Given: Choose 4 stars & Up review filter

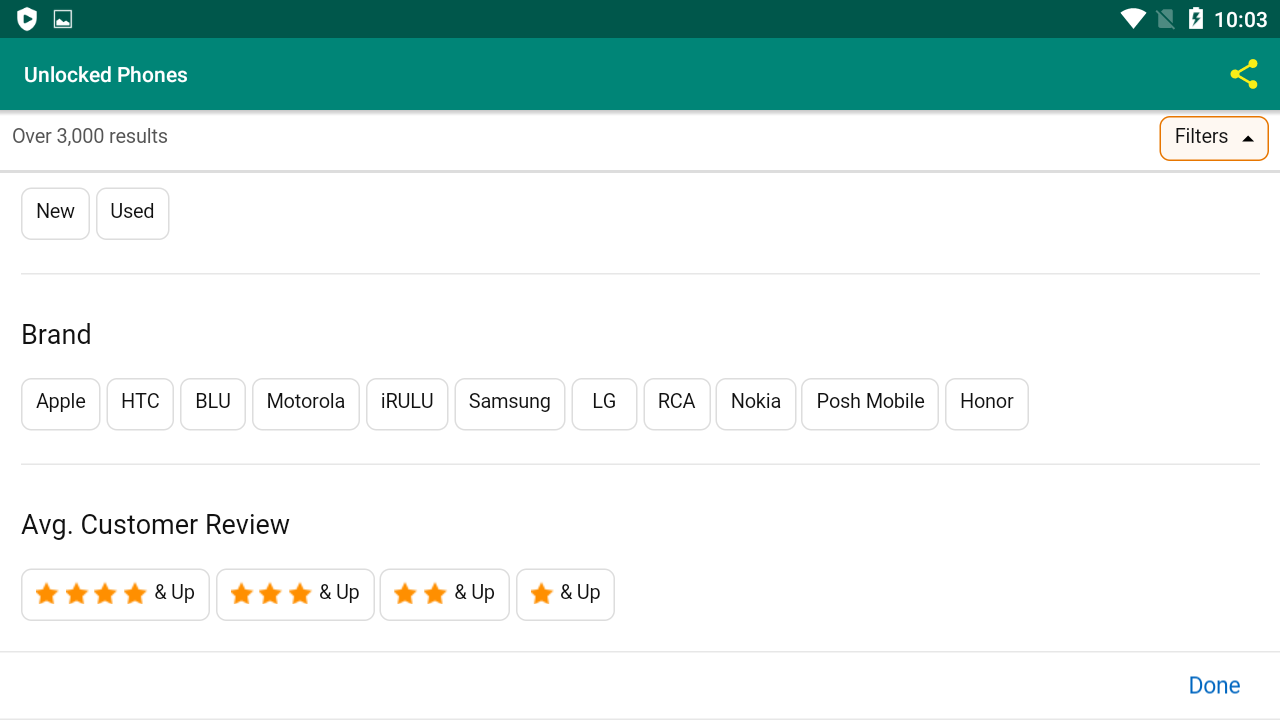Looking at the screenshot, I should click(x=115, y=594).
